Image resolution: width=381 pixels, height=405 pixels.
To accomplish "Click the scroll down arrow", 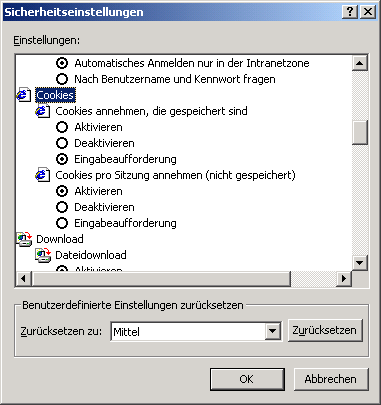I will (x=360, y=263).
